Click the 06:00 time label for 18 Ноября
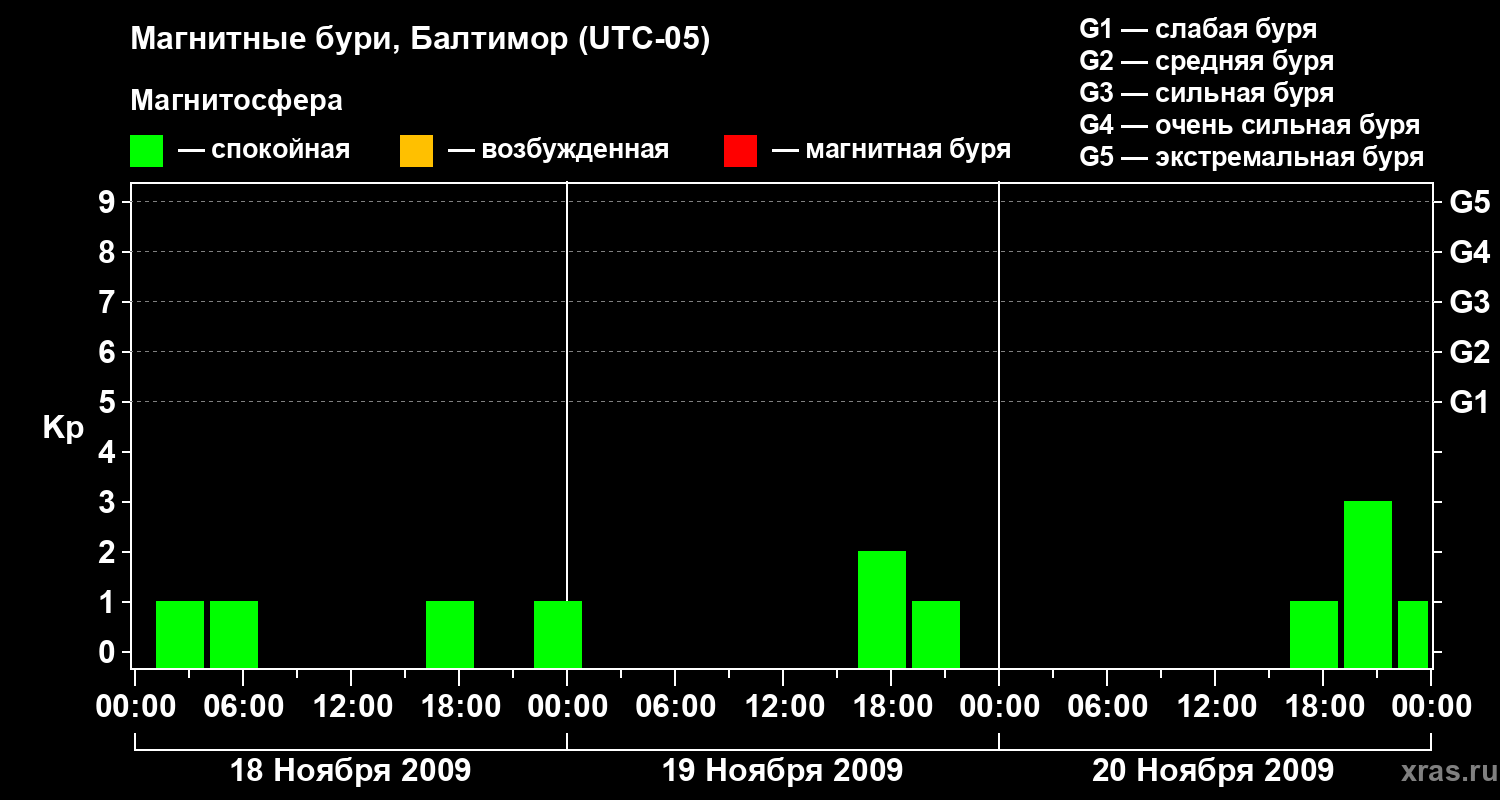Screen dimensions: 1500x800 [x=242, y=706]
